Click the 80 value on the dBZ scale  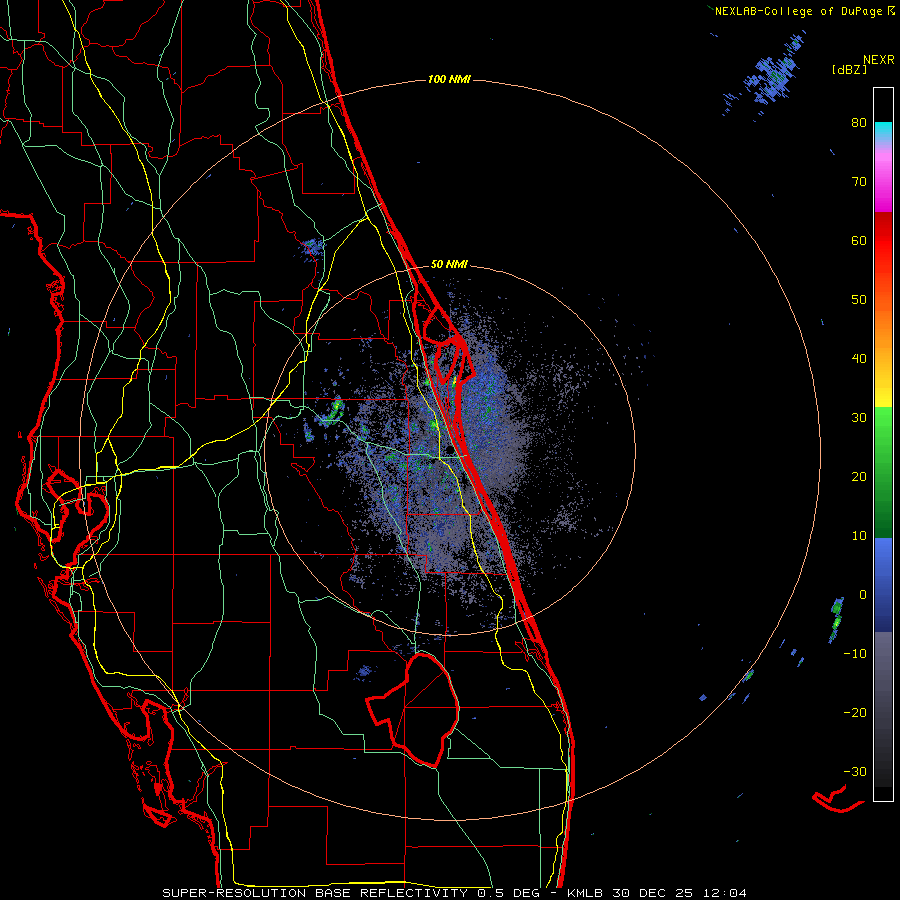[859, 123]
